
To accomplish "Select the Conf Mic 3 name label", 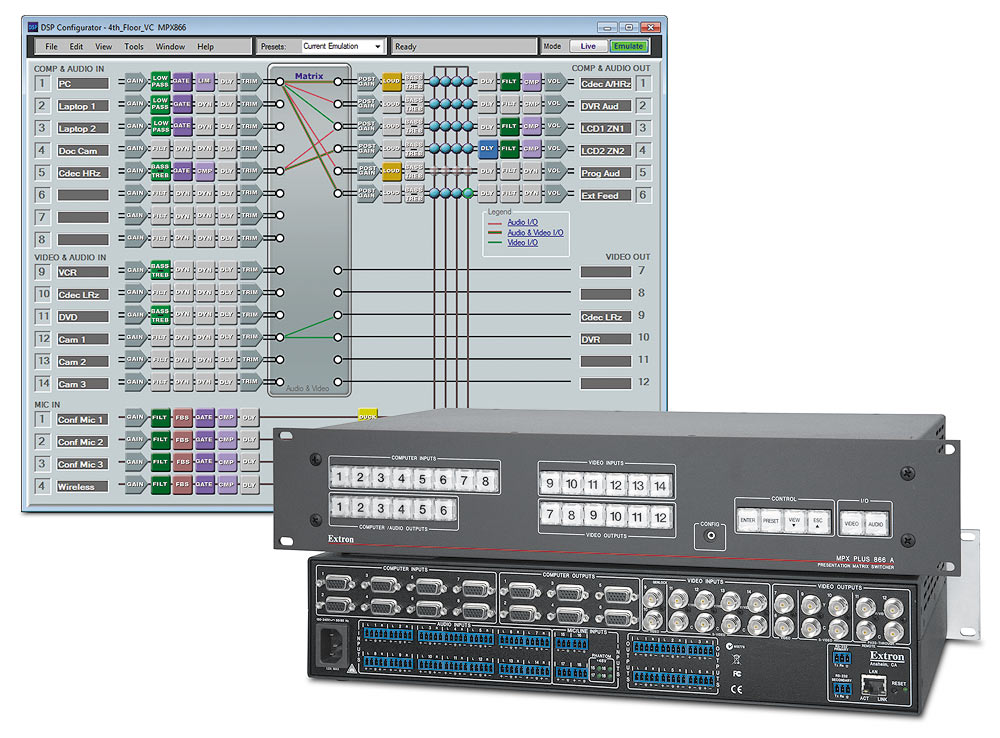I will click(x=83, y=464).
